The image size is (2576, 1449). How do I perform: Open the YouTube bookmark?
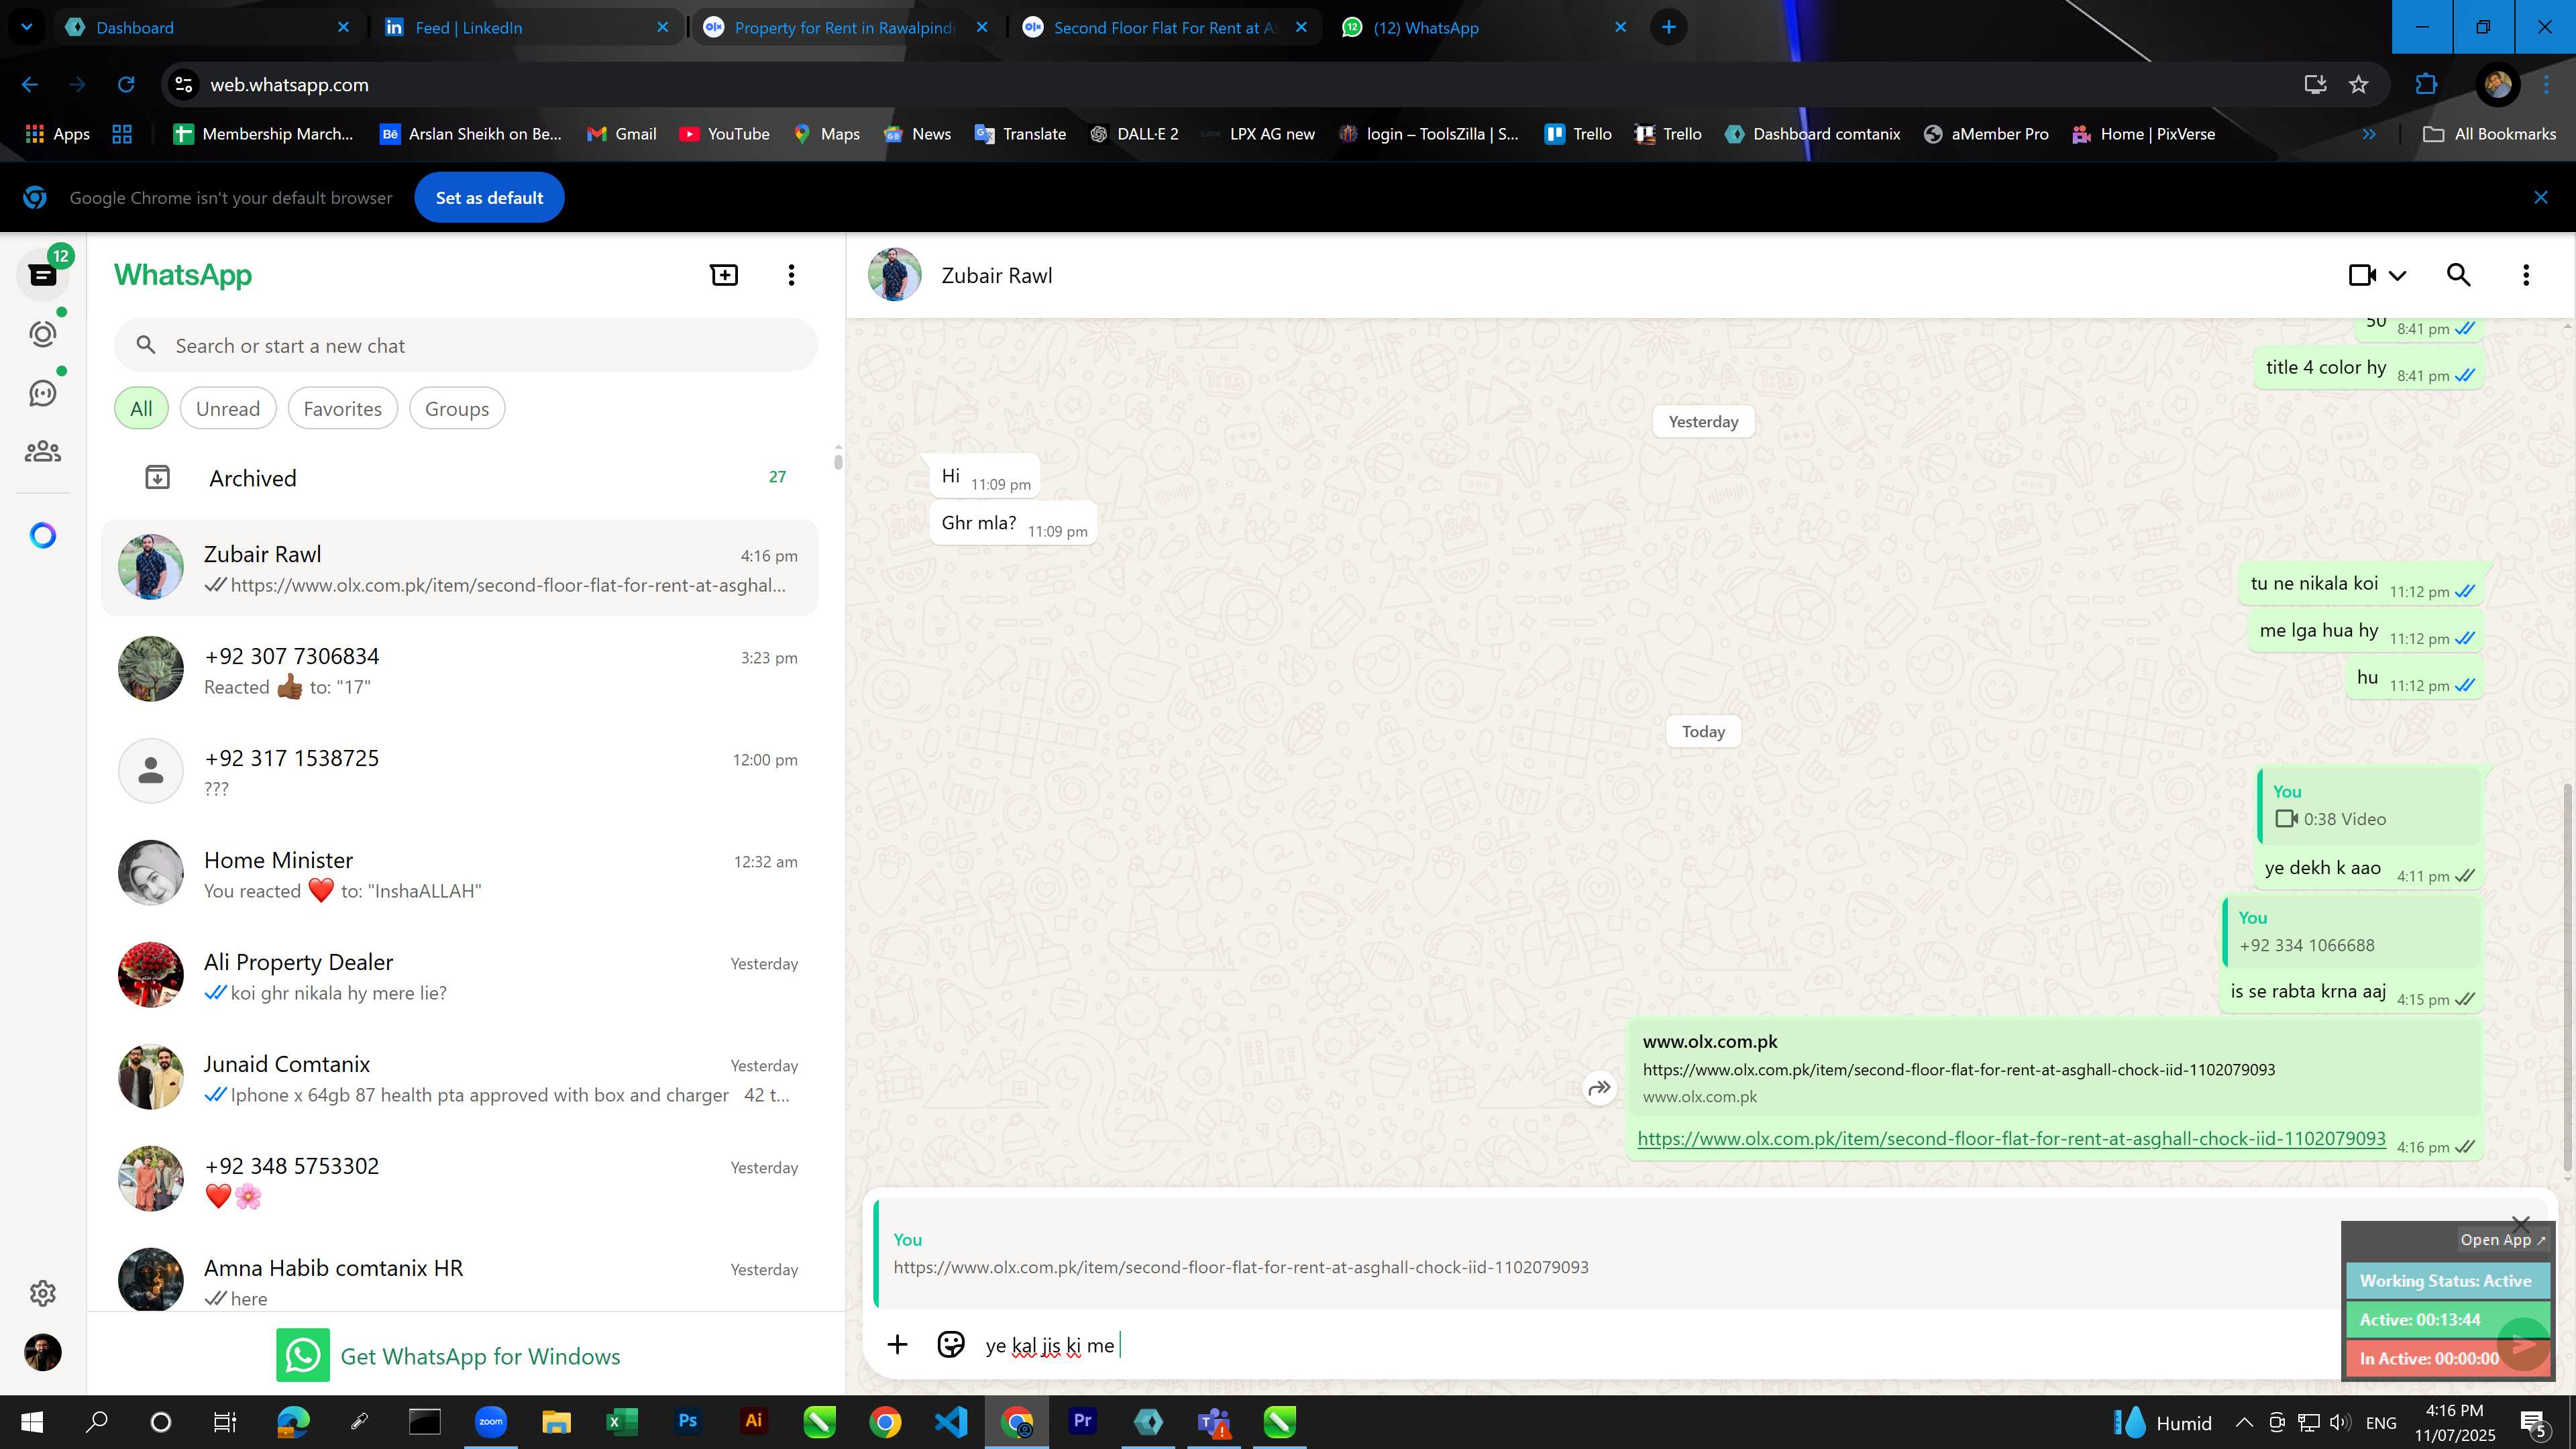(x=724, y=134)
